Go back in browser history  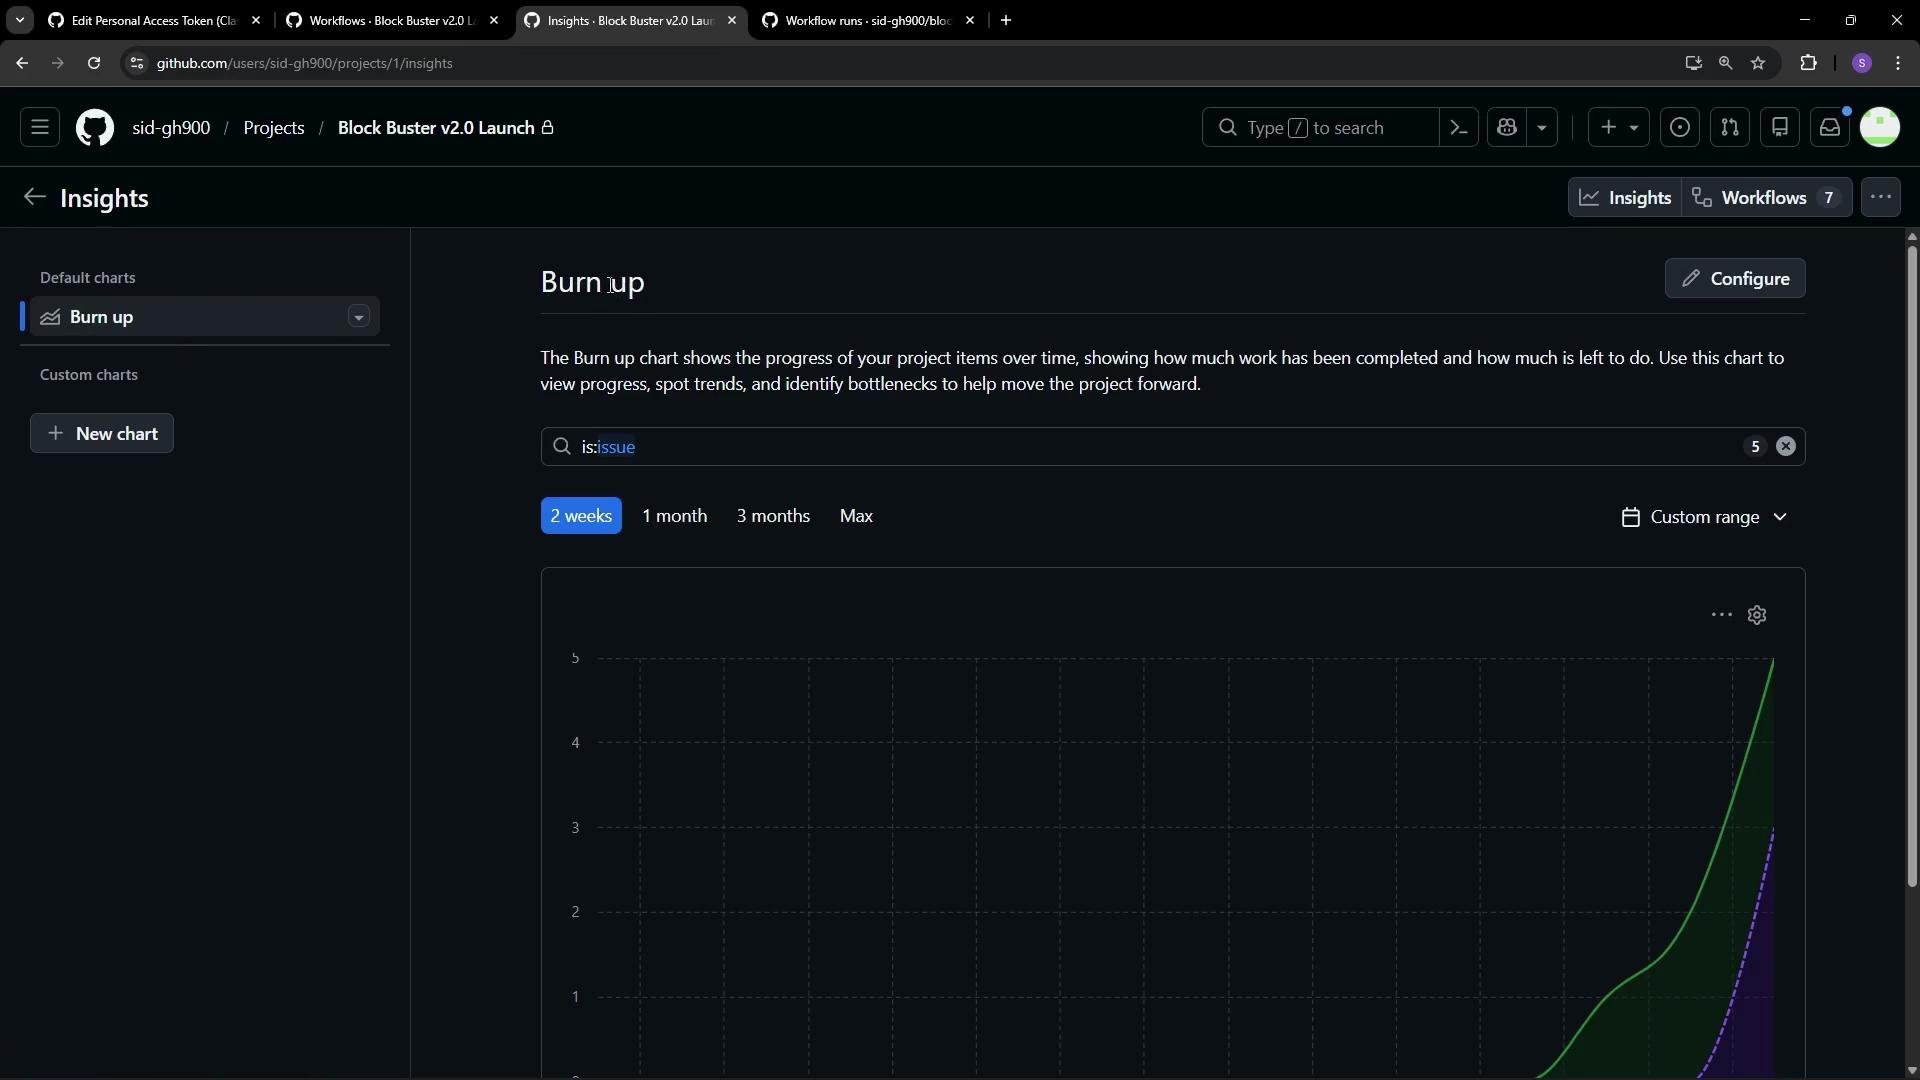click(x=22, y=63)
